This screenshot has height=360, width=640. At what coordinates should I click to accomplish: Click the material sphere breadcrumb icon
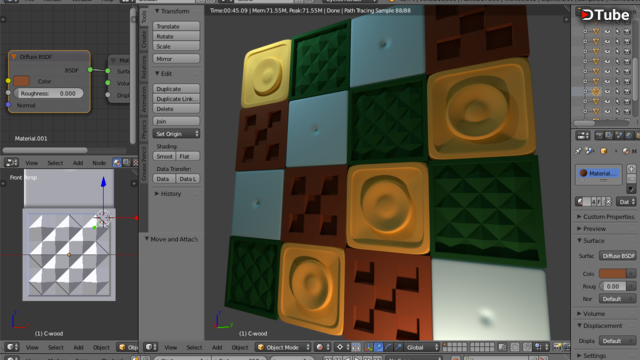(x=626, y=151)
